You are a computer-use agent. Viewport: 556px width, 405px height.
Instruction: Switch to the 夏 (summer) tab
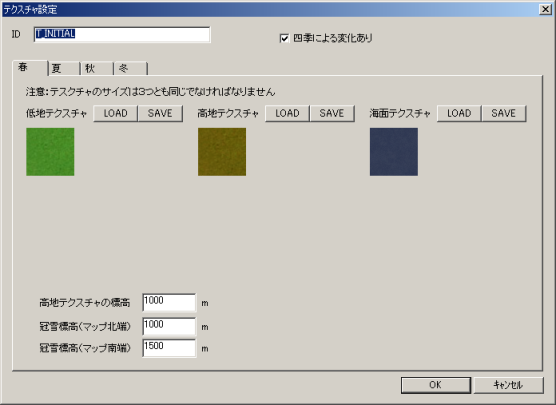point(63,68)
